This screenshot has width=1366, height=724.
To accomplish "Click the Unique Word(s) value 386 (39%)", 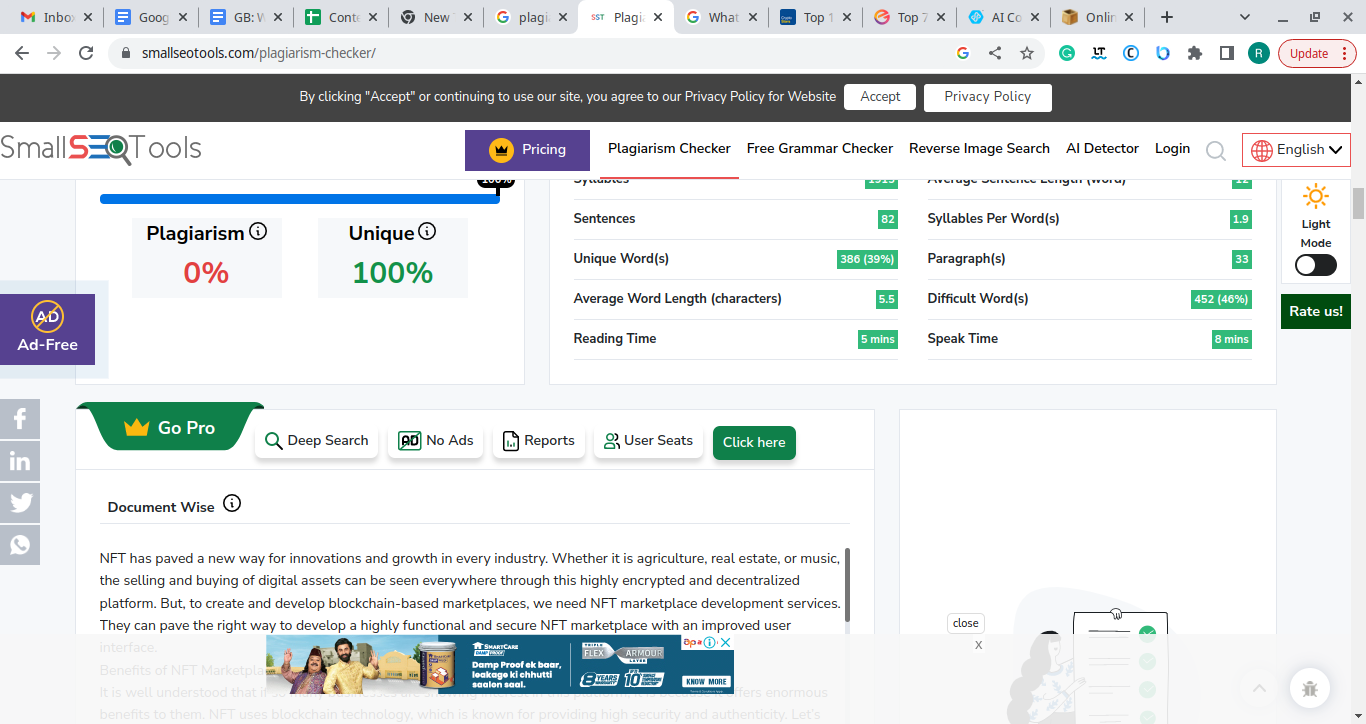I will point(867,259).
